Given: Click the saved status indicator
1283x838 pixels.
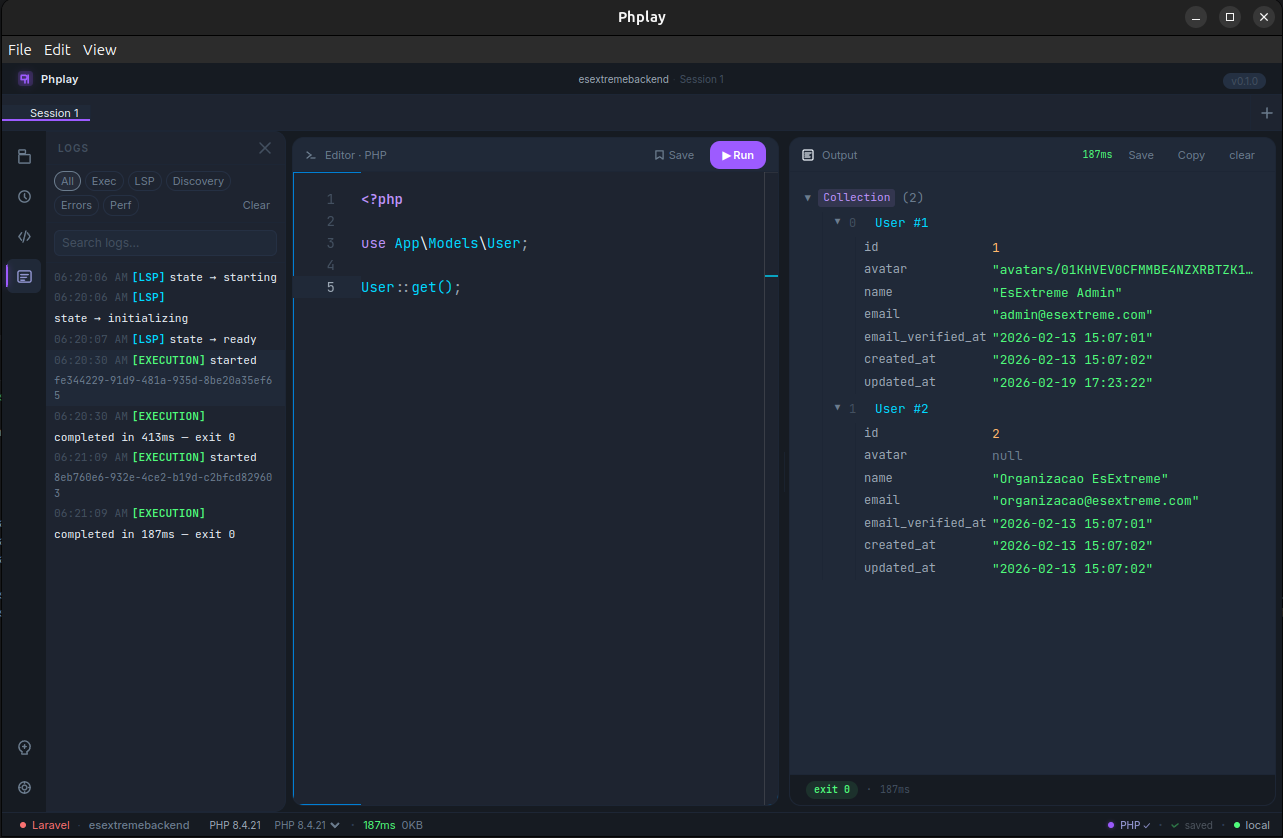Looking at the screenshot, I should [1192, 825].
